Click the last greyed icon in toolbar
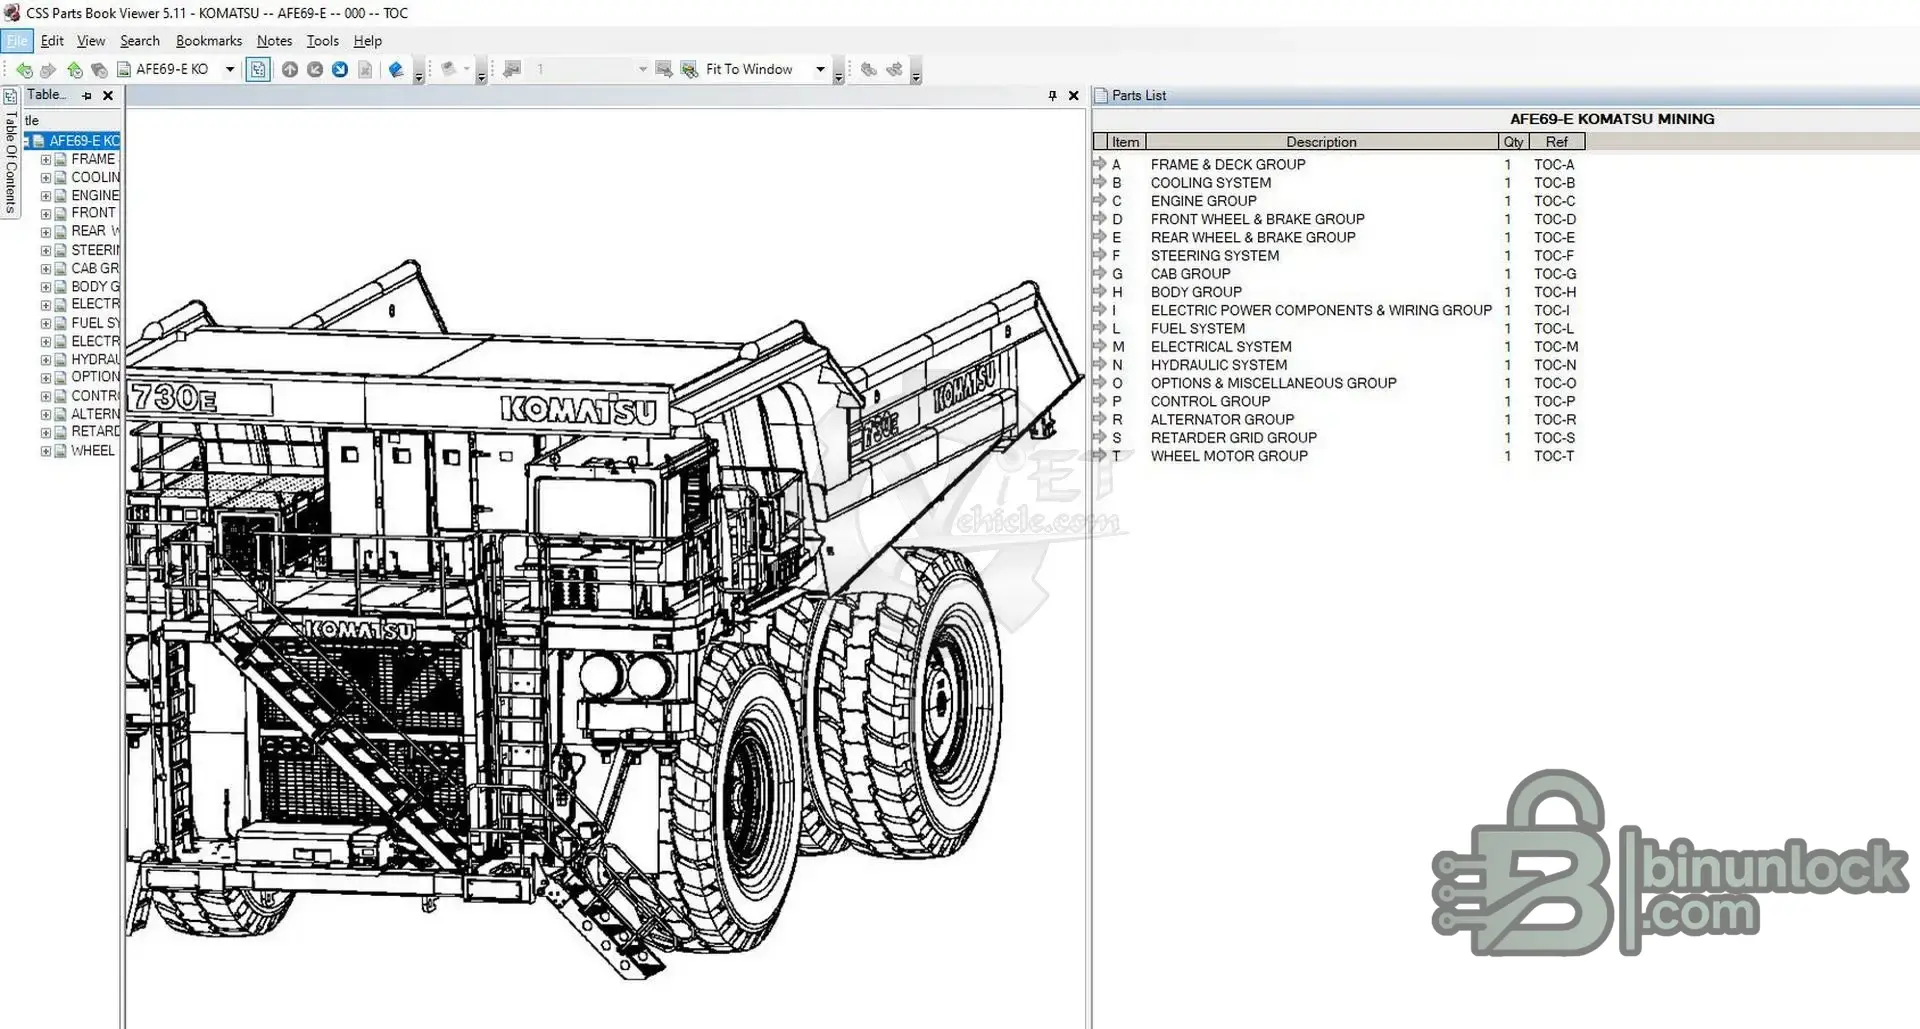Image resolution: width=1920 pixels, height=1029 pixels. click(894, 69)
